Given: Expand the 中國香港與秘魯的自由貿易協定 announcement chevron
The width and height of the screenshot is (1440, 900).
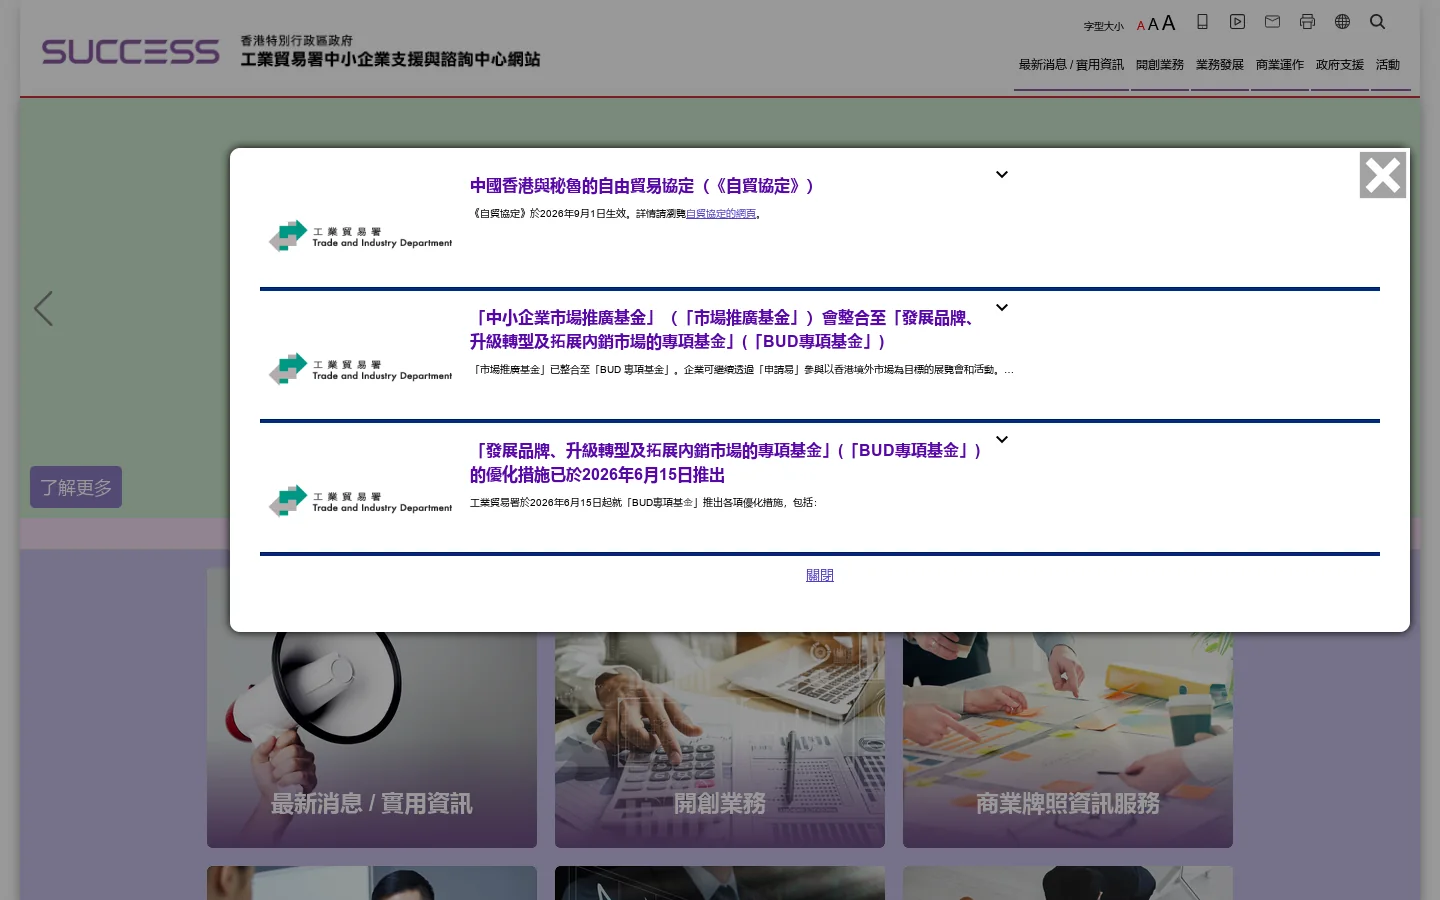Looking at the screenshot, I should click(x=1002, y=175).
